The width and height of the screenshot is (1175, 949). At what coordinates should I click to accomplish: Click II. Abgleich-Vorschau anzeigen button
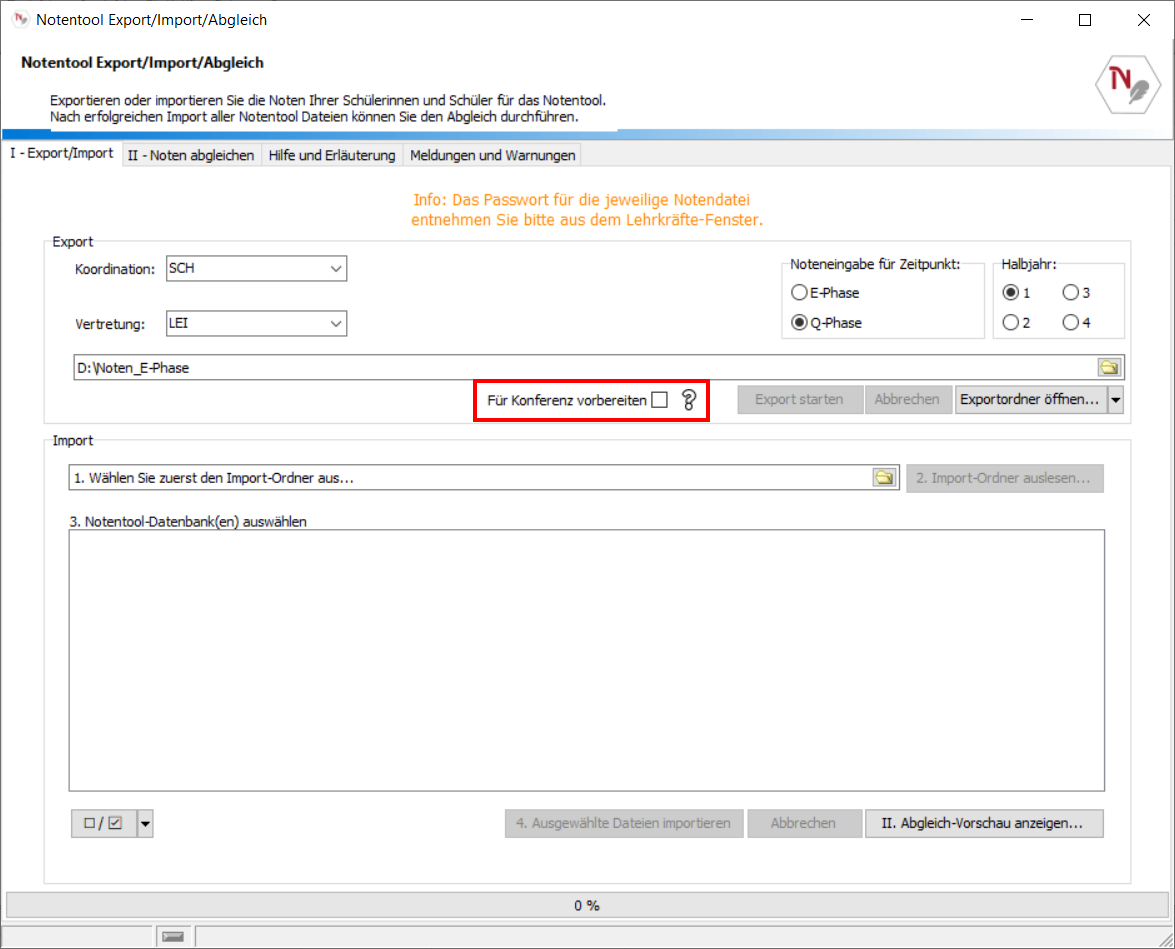983,823
